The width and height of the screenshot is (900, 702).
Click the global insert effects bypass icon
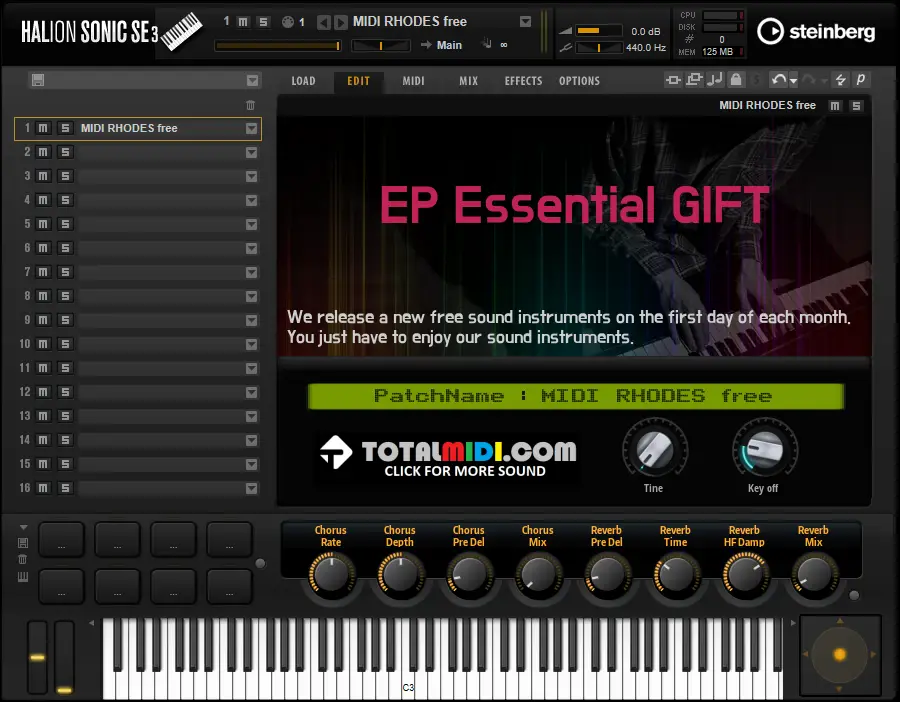point(673,80)
